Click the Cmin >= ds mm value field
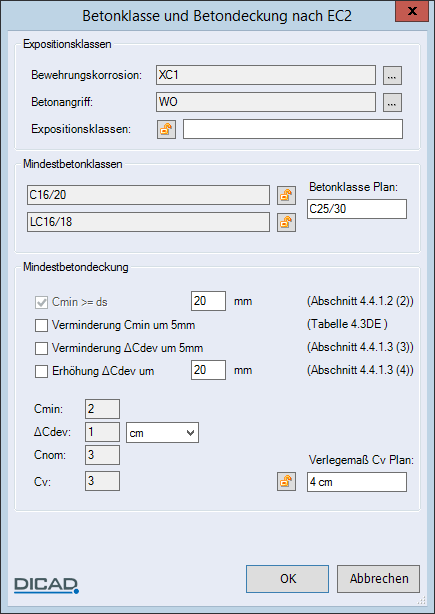Viewport: 435px width, 614px height. [208, 301]
